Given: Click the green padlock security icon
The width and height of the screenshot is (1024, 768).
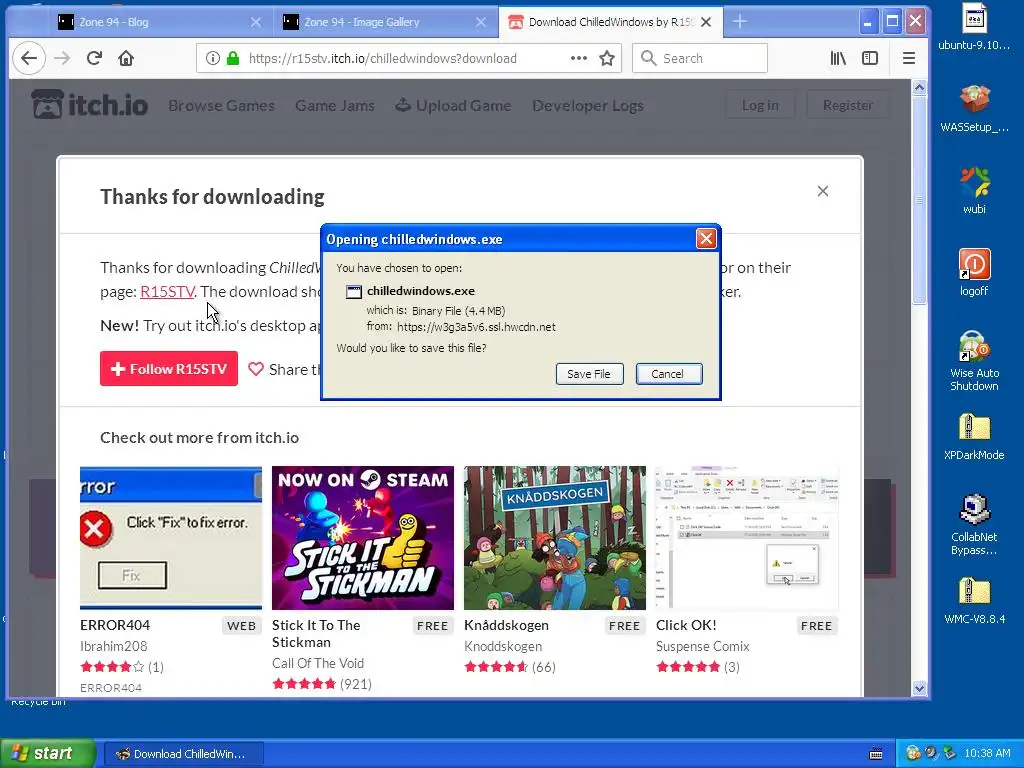Looking at the screenshot, I should [x=232, y=58].
